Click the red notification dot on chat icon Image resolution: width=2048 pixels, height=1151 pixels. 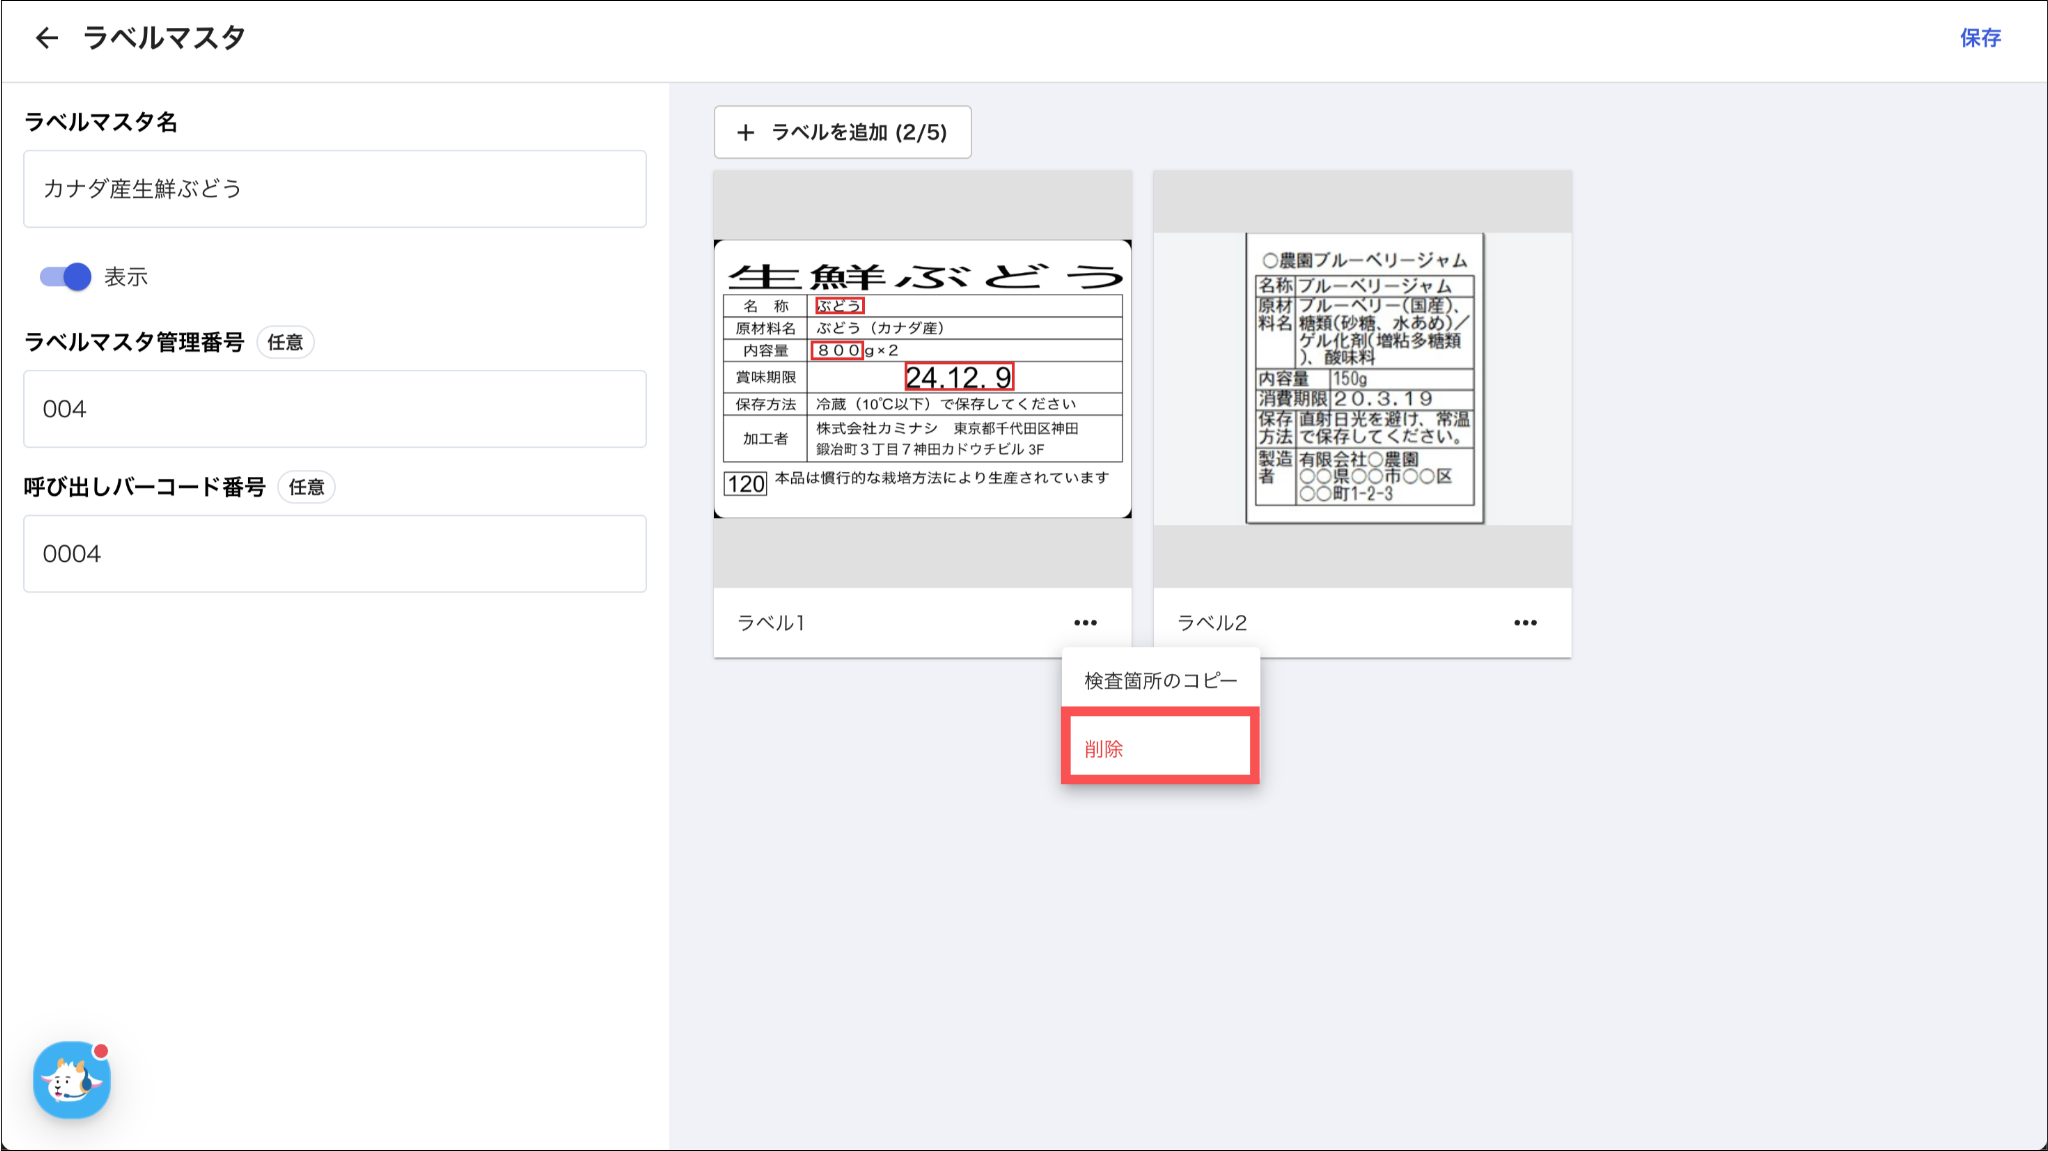101,1050
